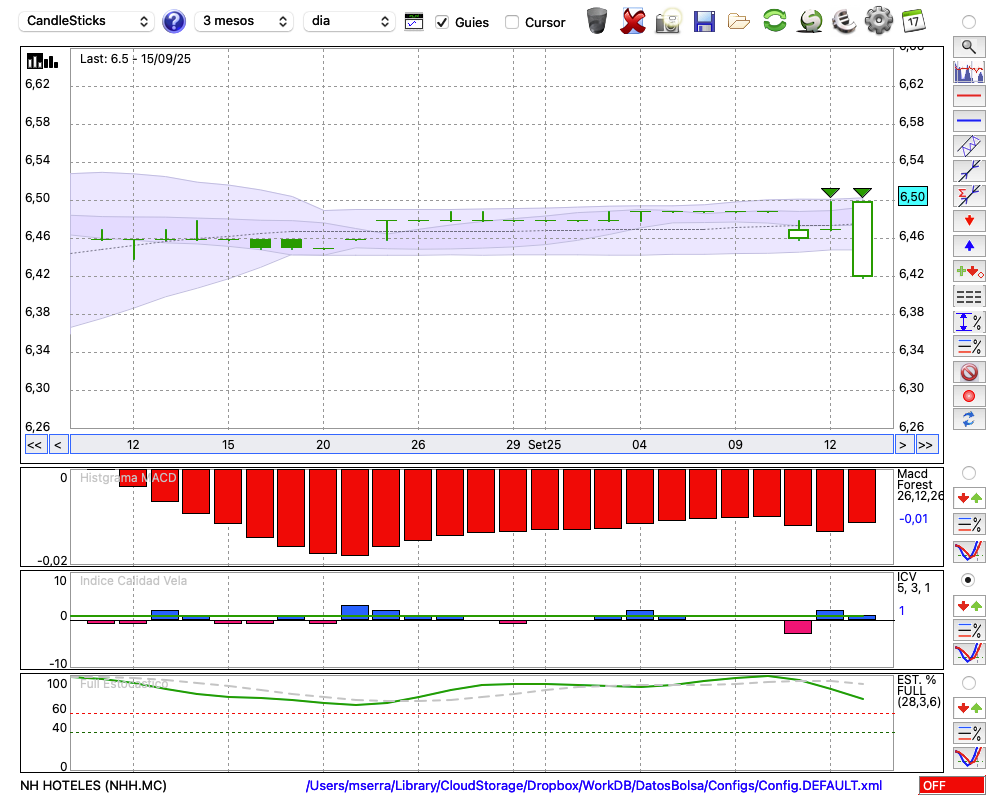The width and height of the screenshot is (1000, 800).
Task: Click the blue floppy disk save icon
Action: tap(704, 21)
